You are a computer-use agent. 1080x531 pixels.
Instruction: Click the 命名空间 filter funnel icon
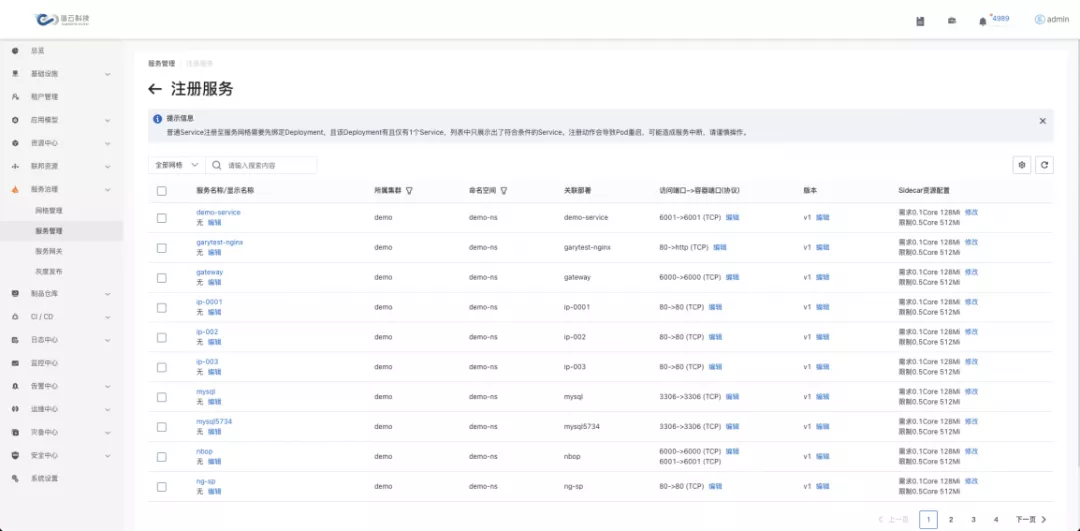point(504,191)
